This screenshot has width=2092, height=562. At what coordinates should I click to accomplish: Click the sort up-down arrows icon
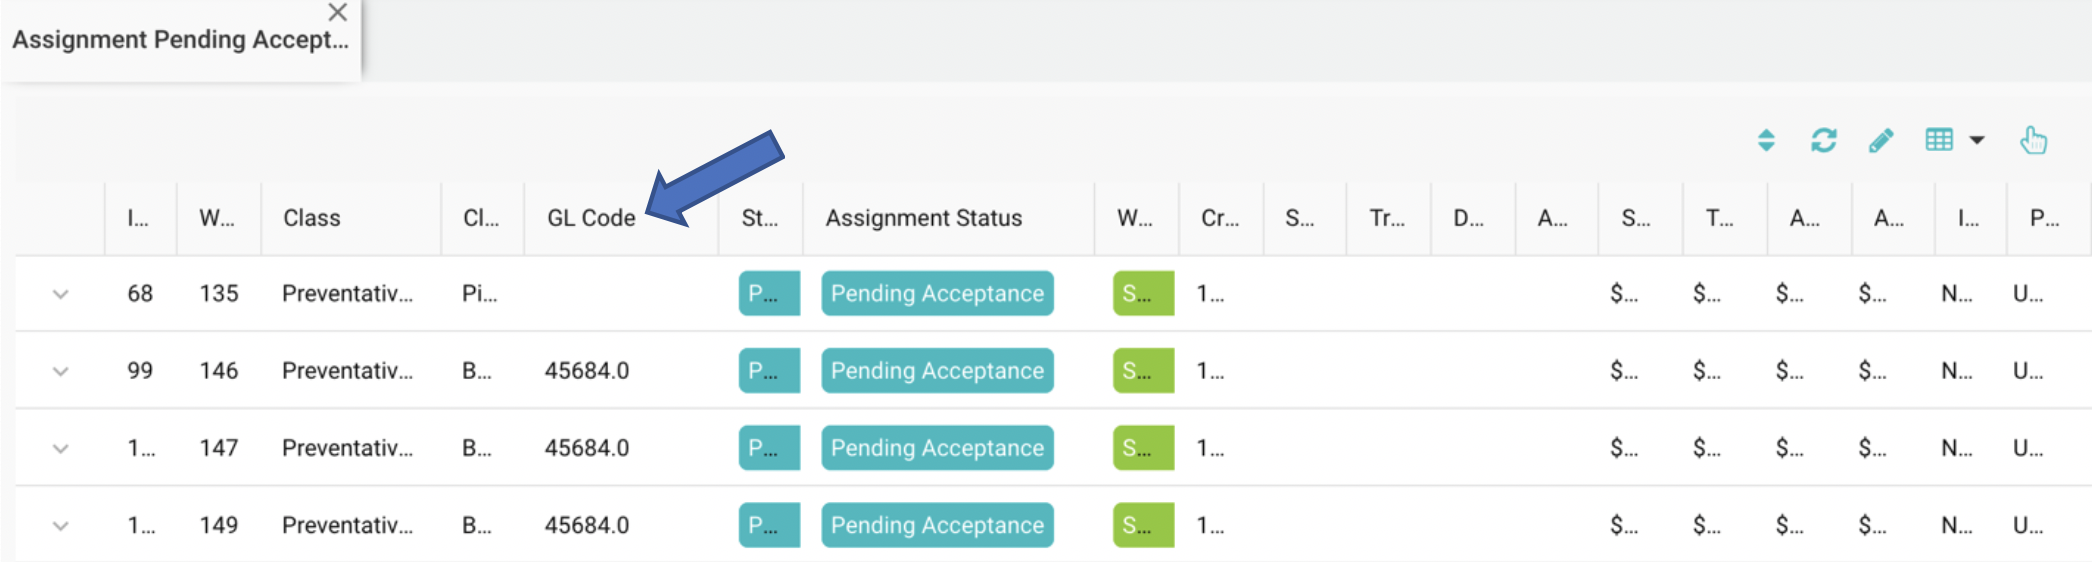1766,140
